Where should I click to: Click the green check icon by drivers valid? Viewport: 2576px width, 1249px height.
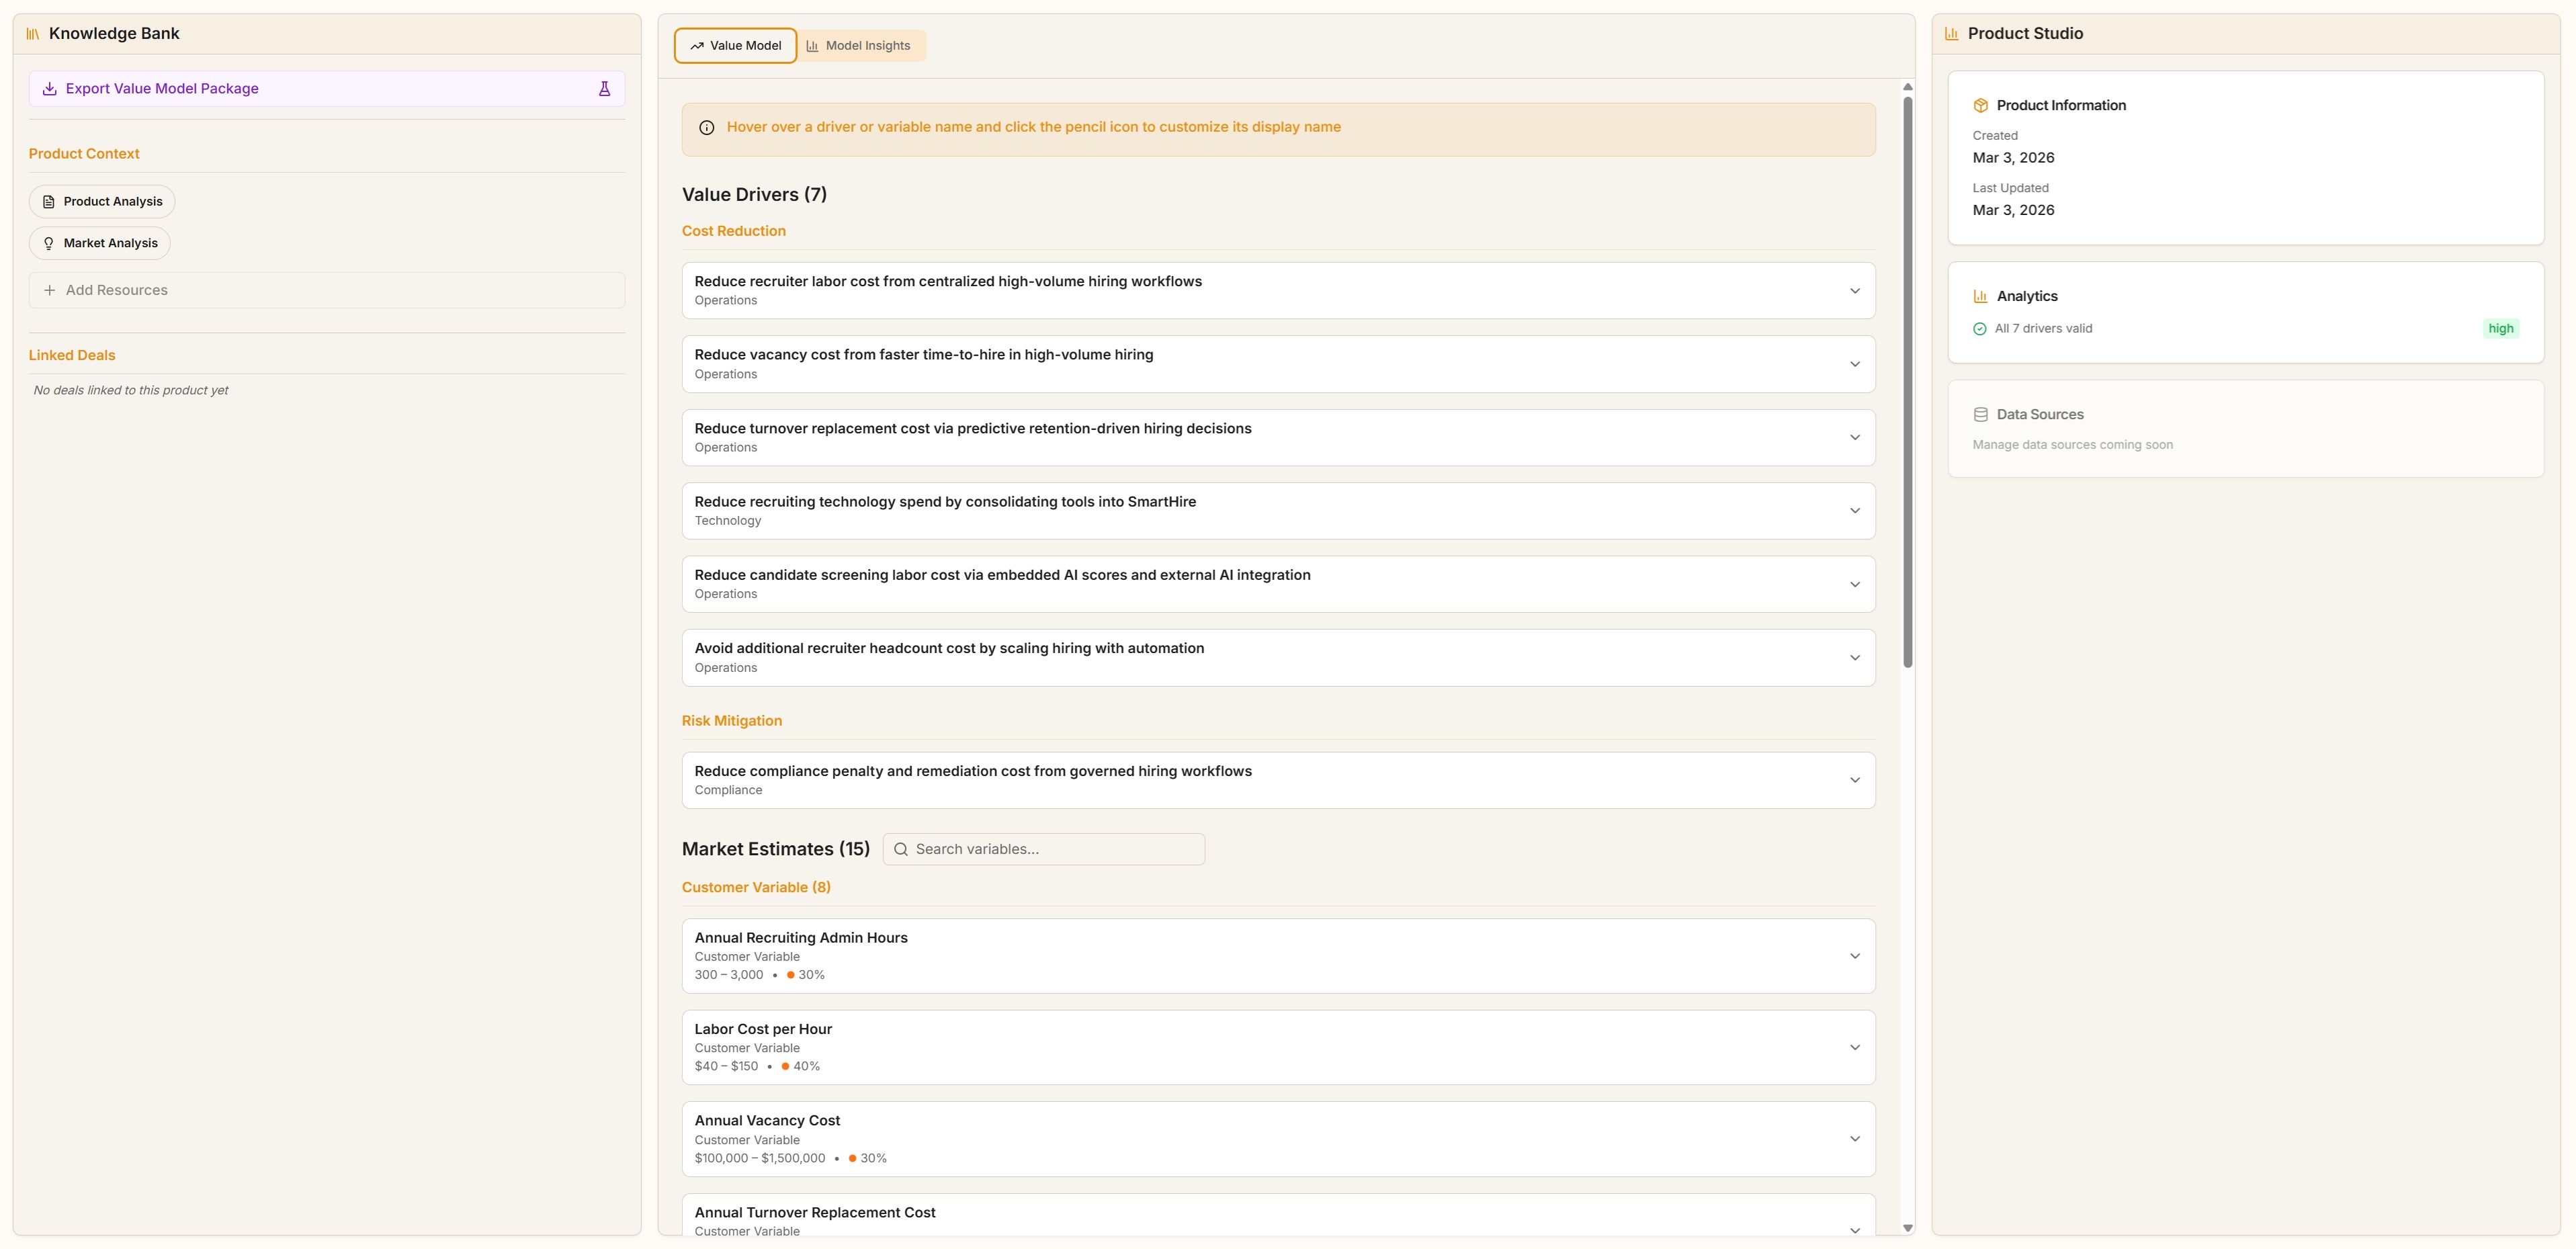[x=1979, y=329]
